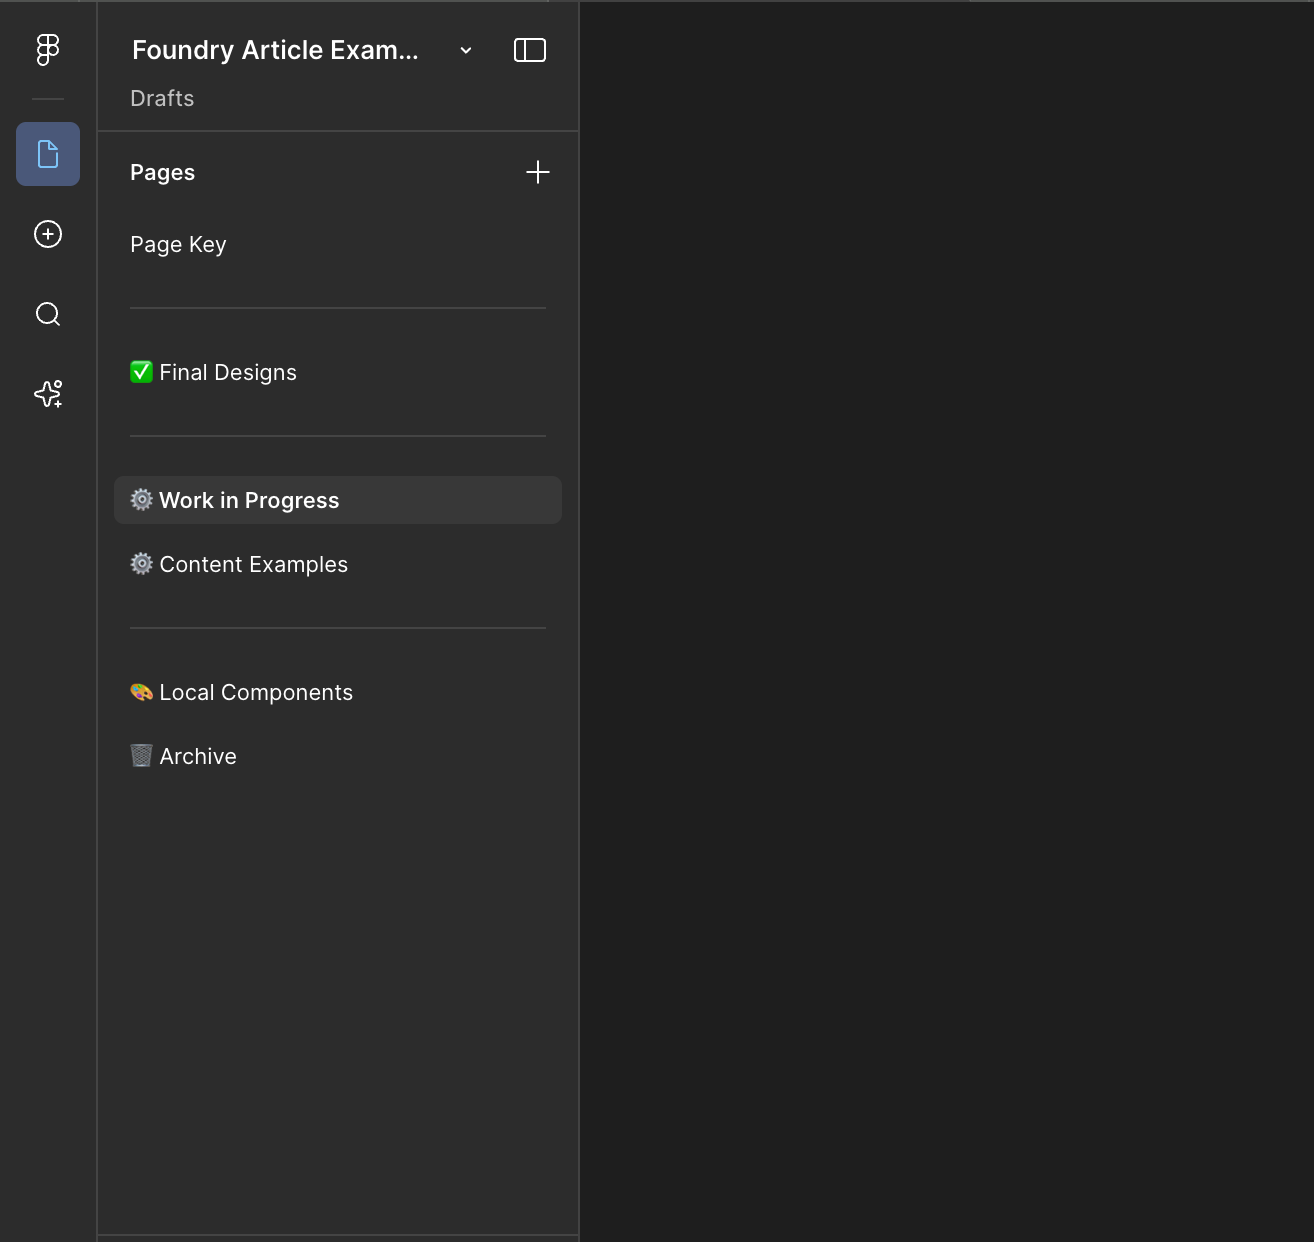The height and width of the screenshot is (1242, 1314).
Task: Open the Drafts location link
Action: [x=162, y=97]
